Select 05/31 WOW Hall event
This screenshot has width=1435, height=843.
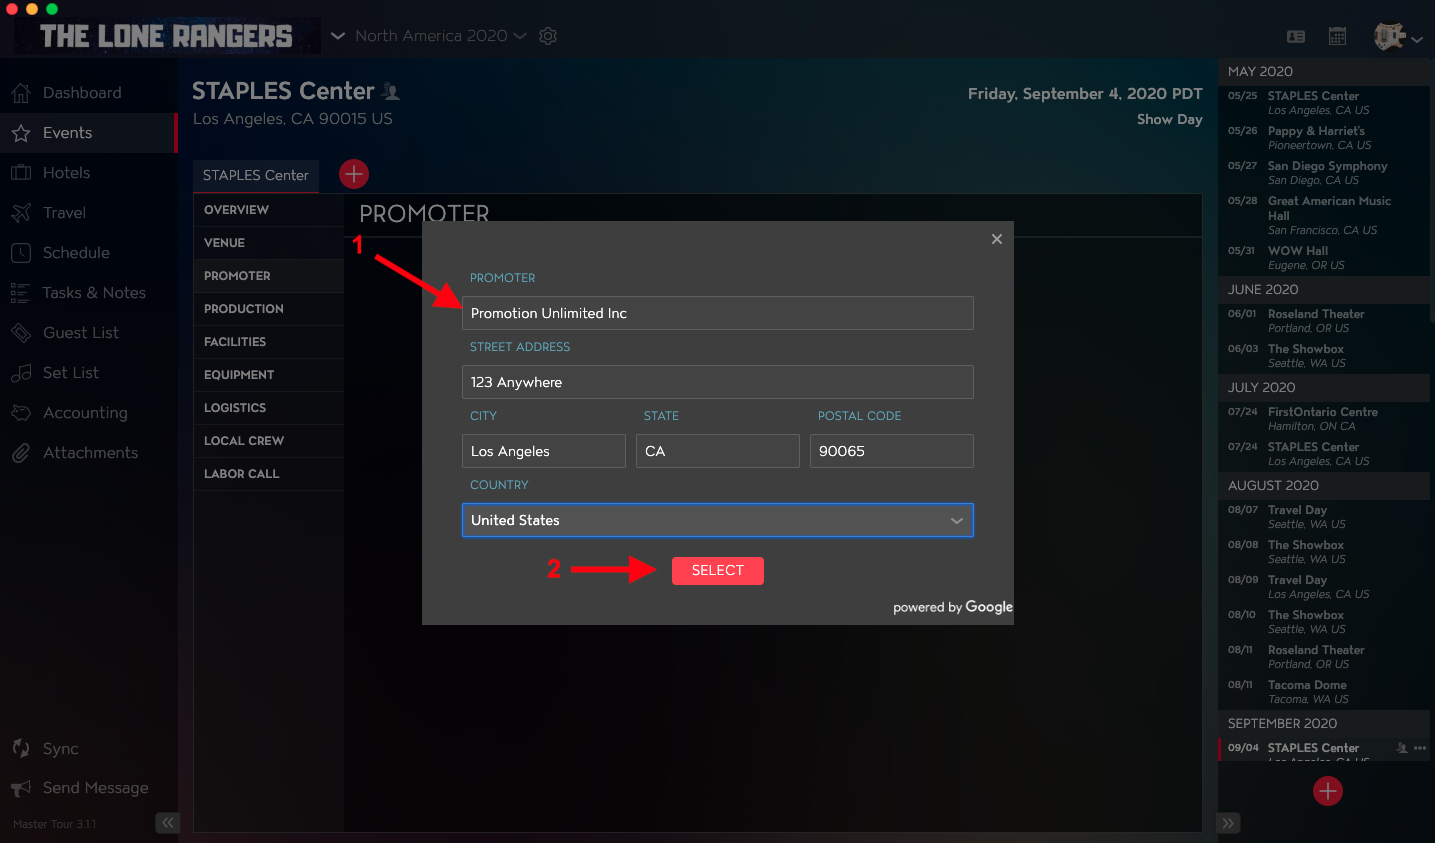(x=1324, y=258)
